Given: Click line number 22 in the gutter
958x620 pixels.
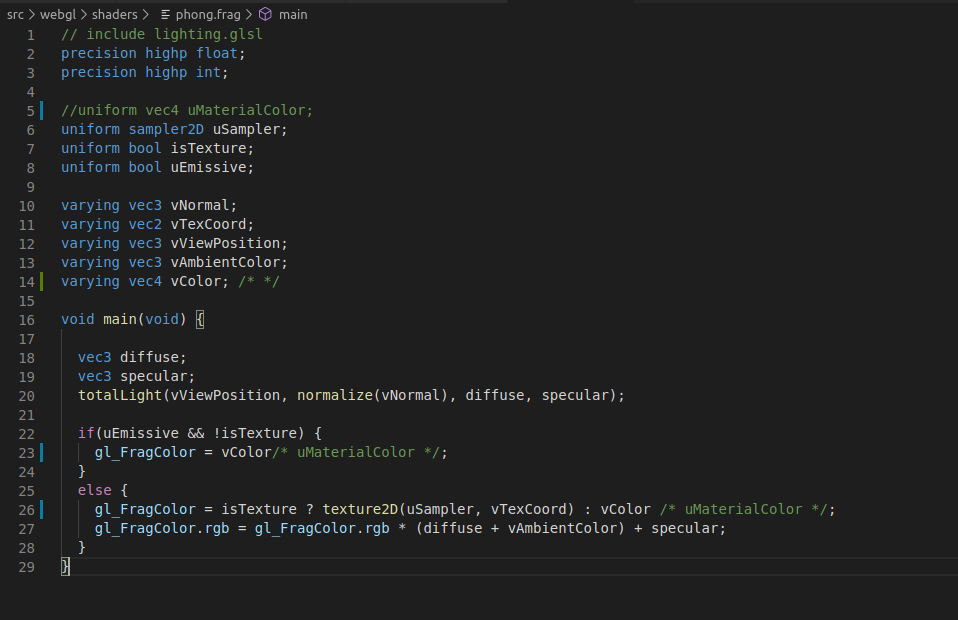Looking at the screenshot, I should (27, 434).
